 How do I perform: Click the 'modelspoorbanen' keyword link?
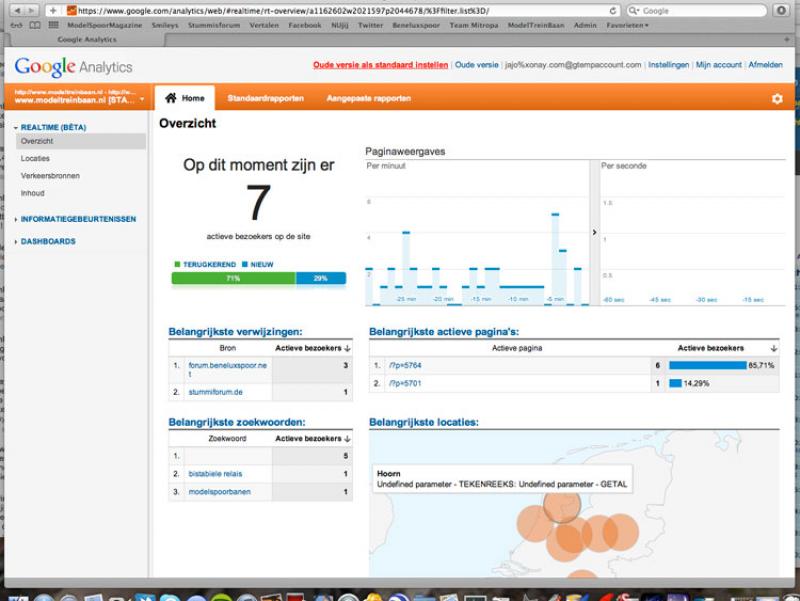pos(219,492)
